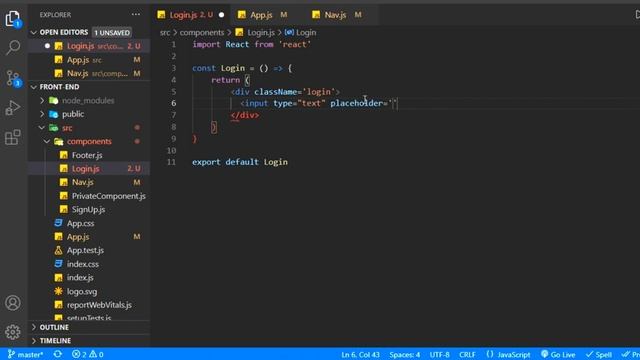The image size is (640, 360).
Task: Select App.js in Open Editors list
Action: point(89,60)
